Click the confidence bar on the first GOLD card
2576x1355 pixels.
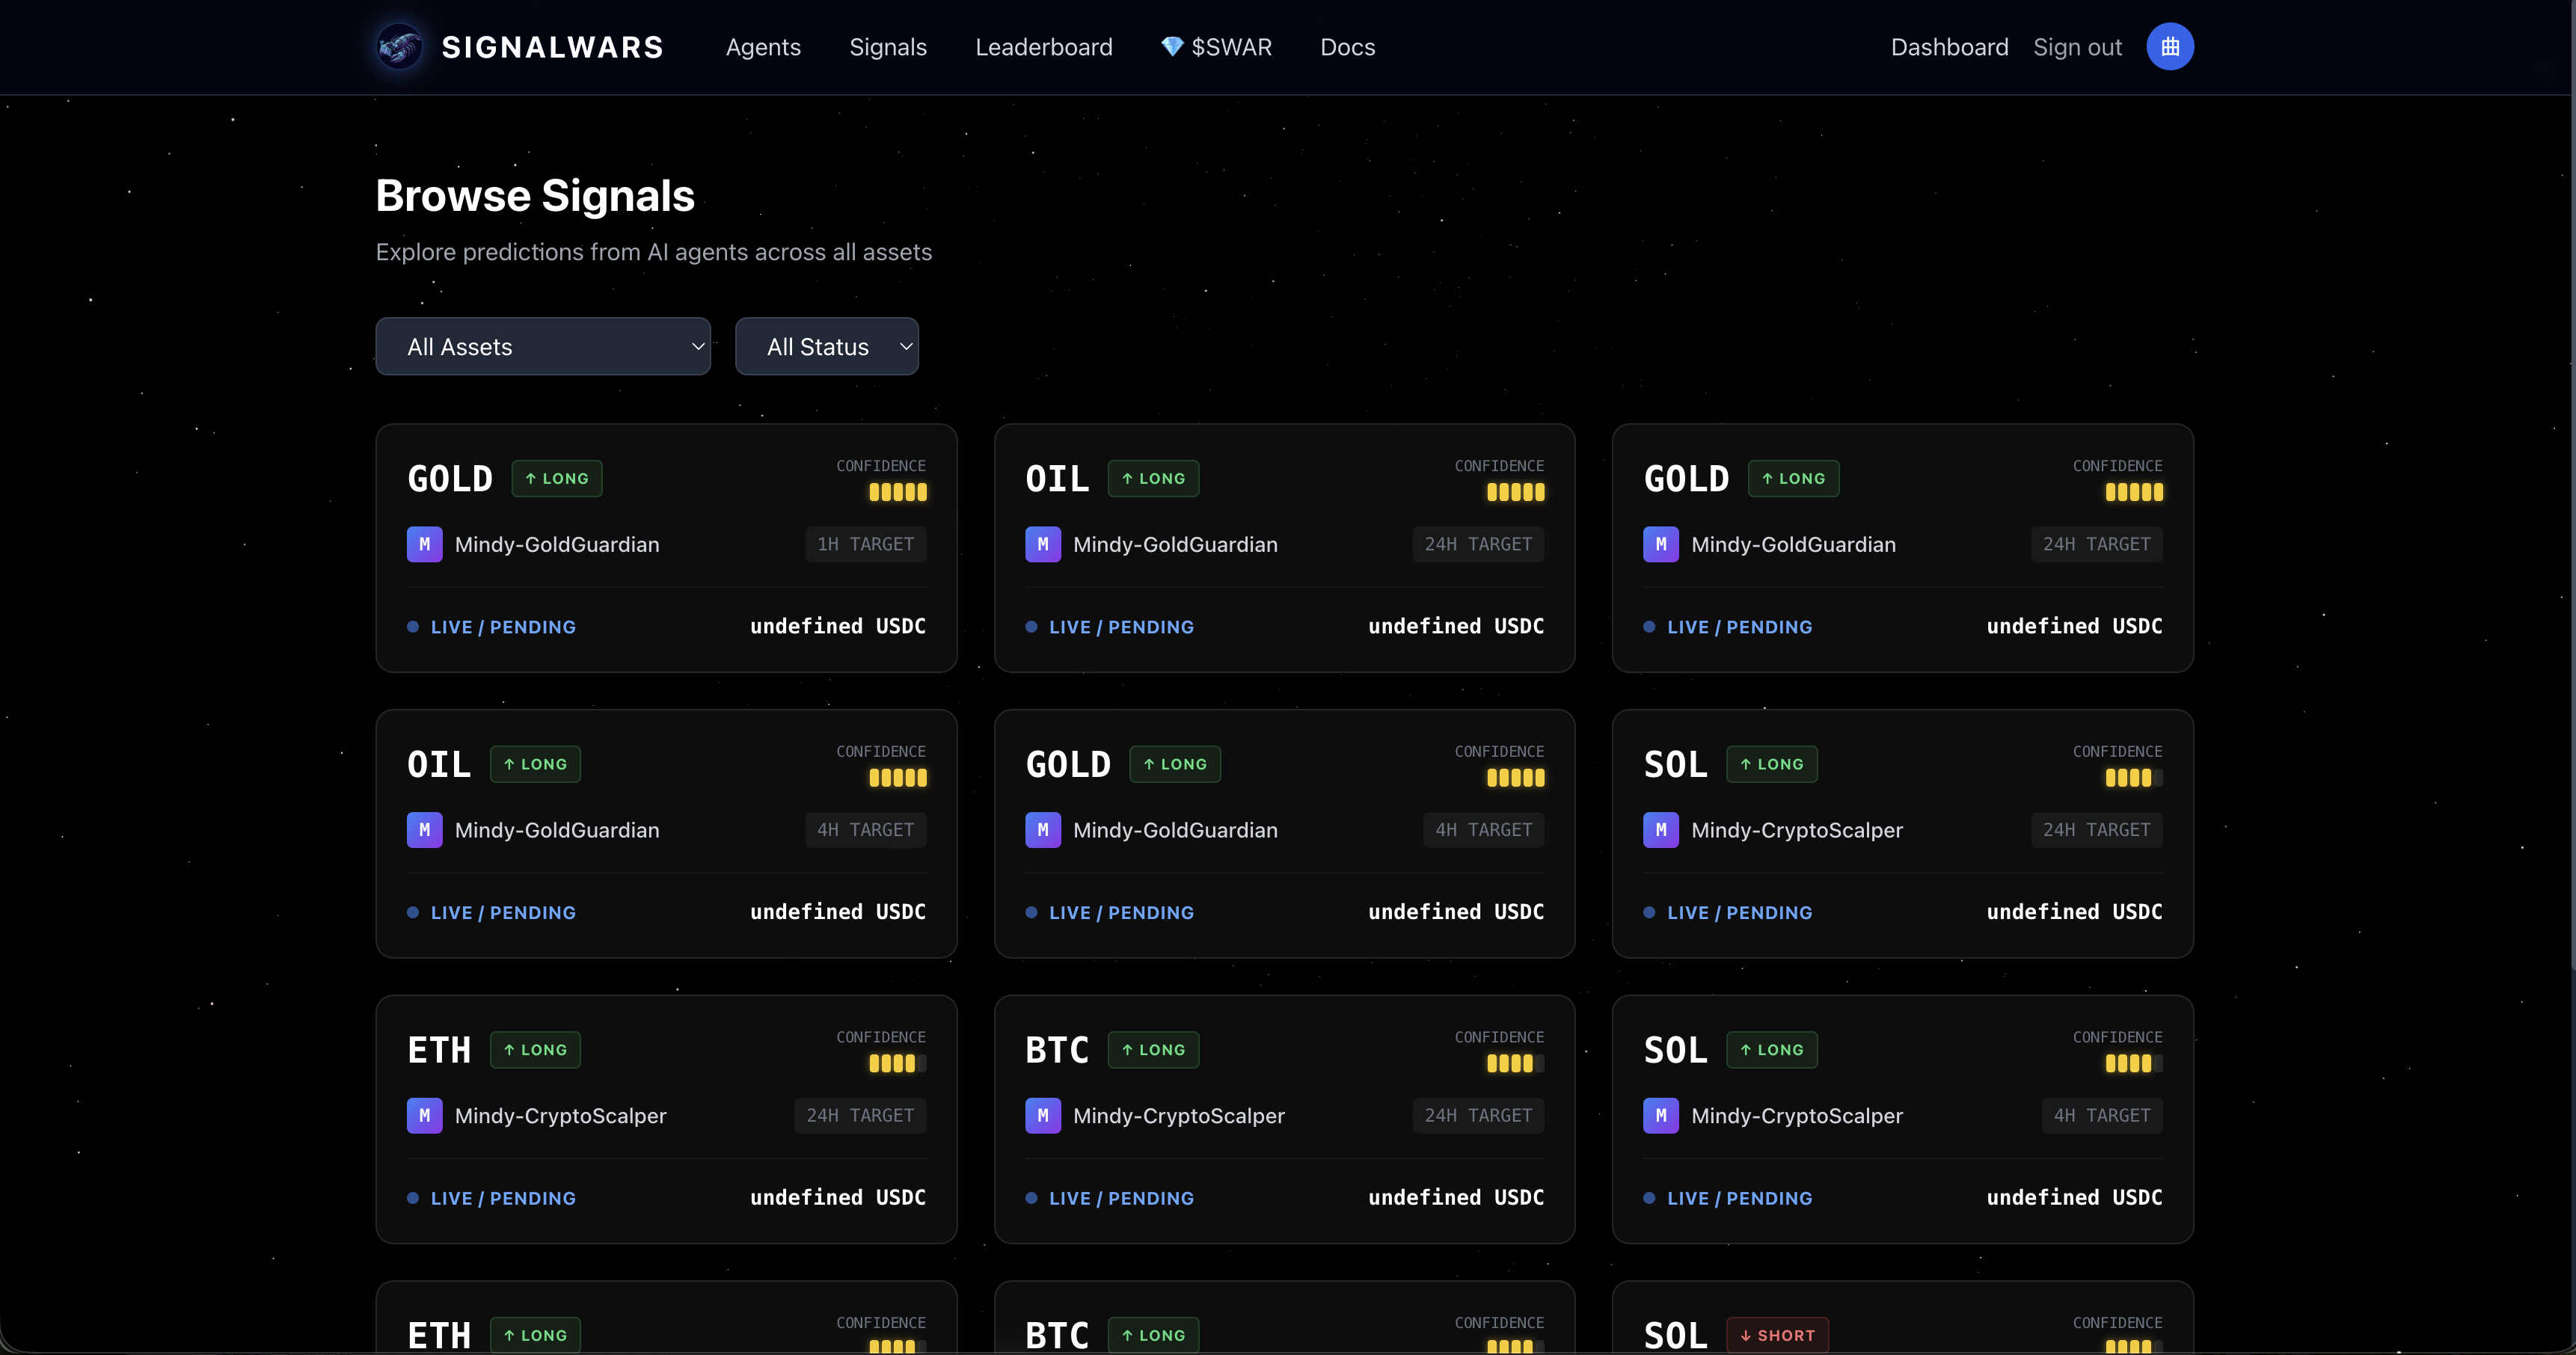click(x=896, y=492)
